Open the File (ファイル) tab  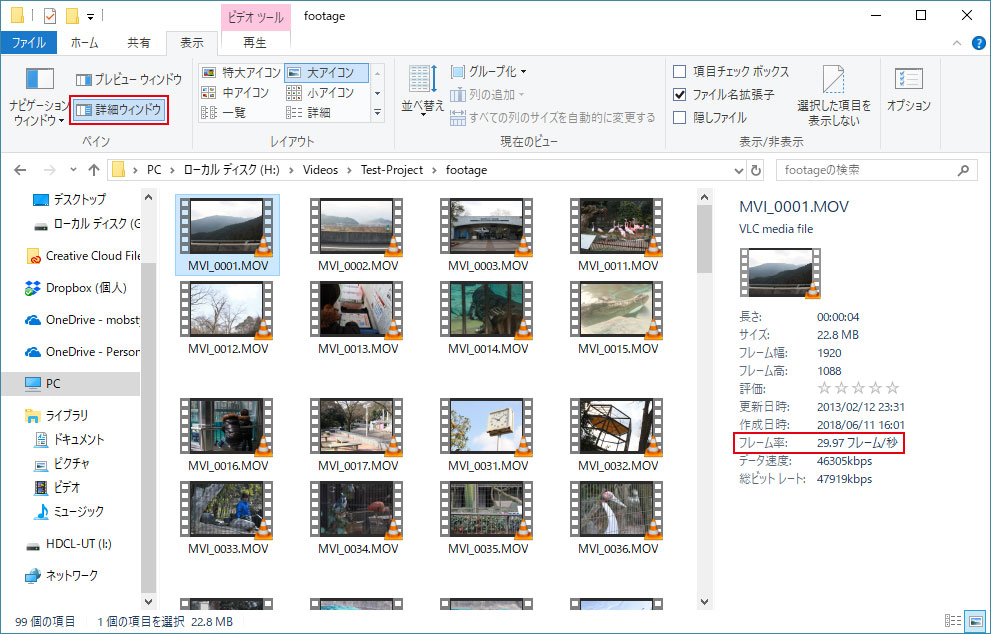pos(28,42)
